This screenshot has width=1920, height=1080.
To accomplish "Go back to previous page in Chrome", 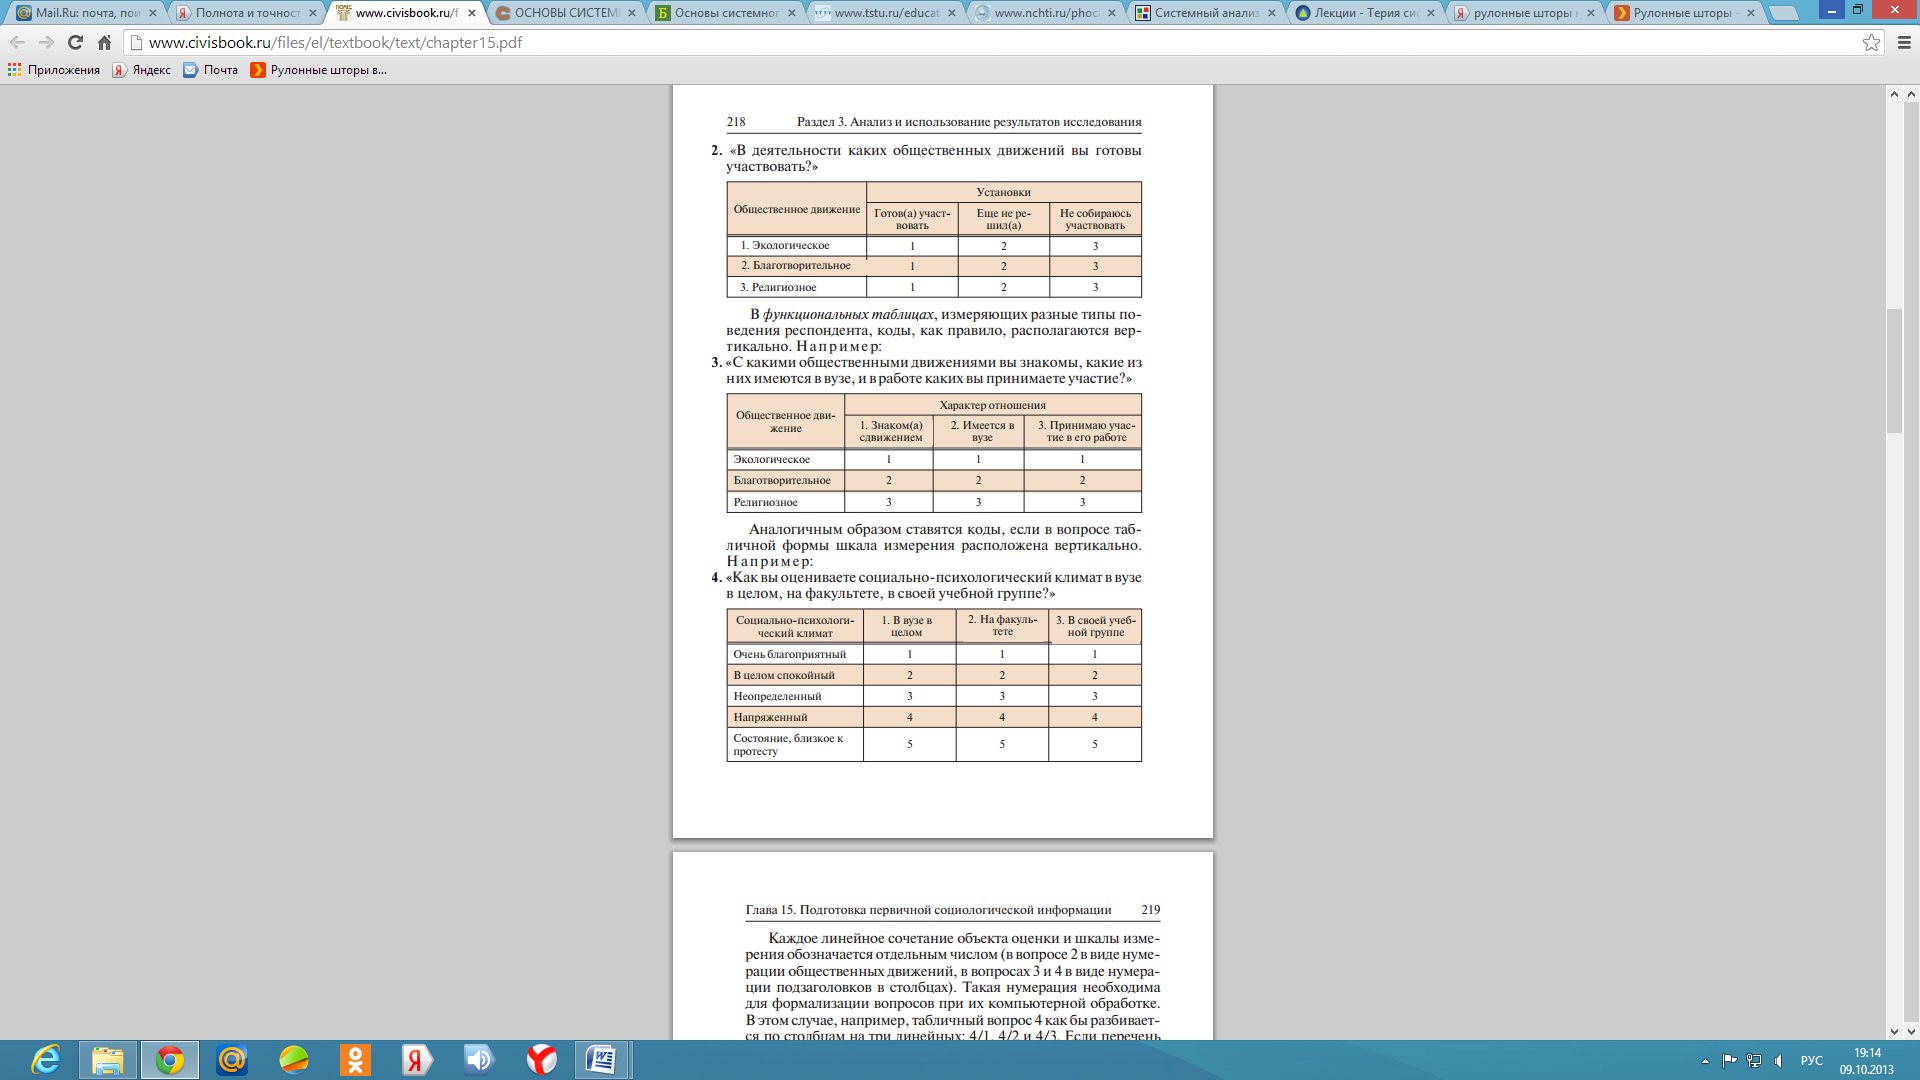I will [17, 43].
